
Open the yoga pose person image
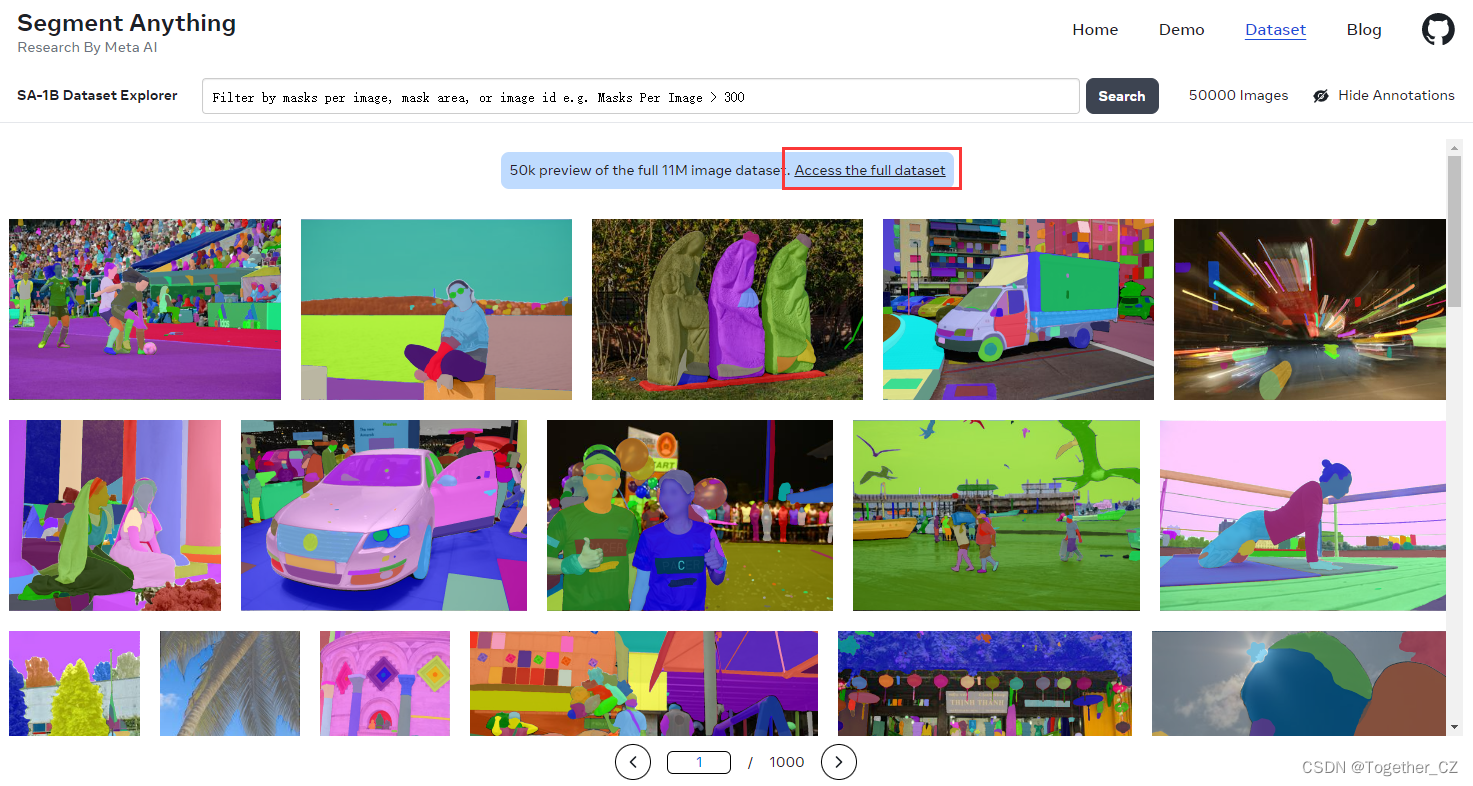(x=1303, y=515)
